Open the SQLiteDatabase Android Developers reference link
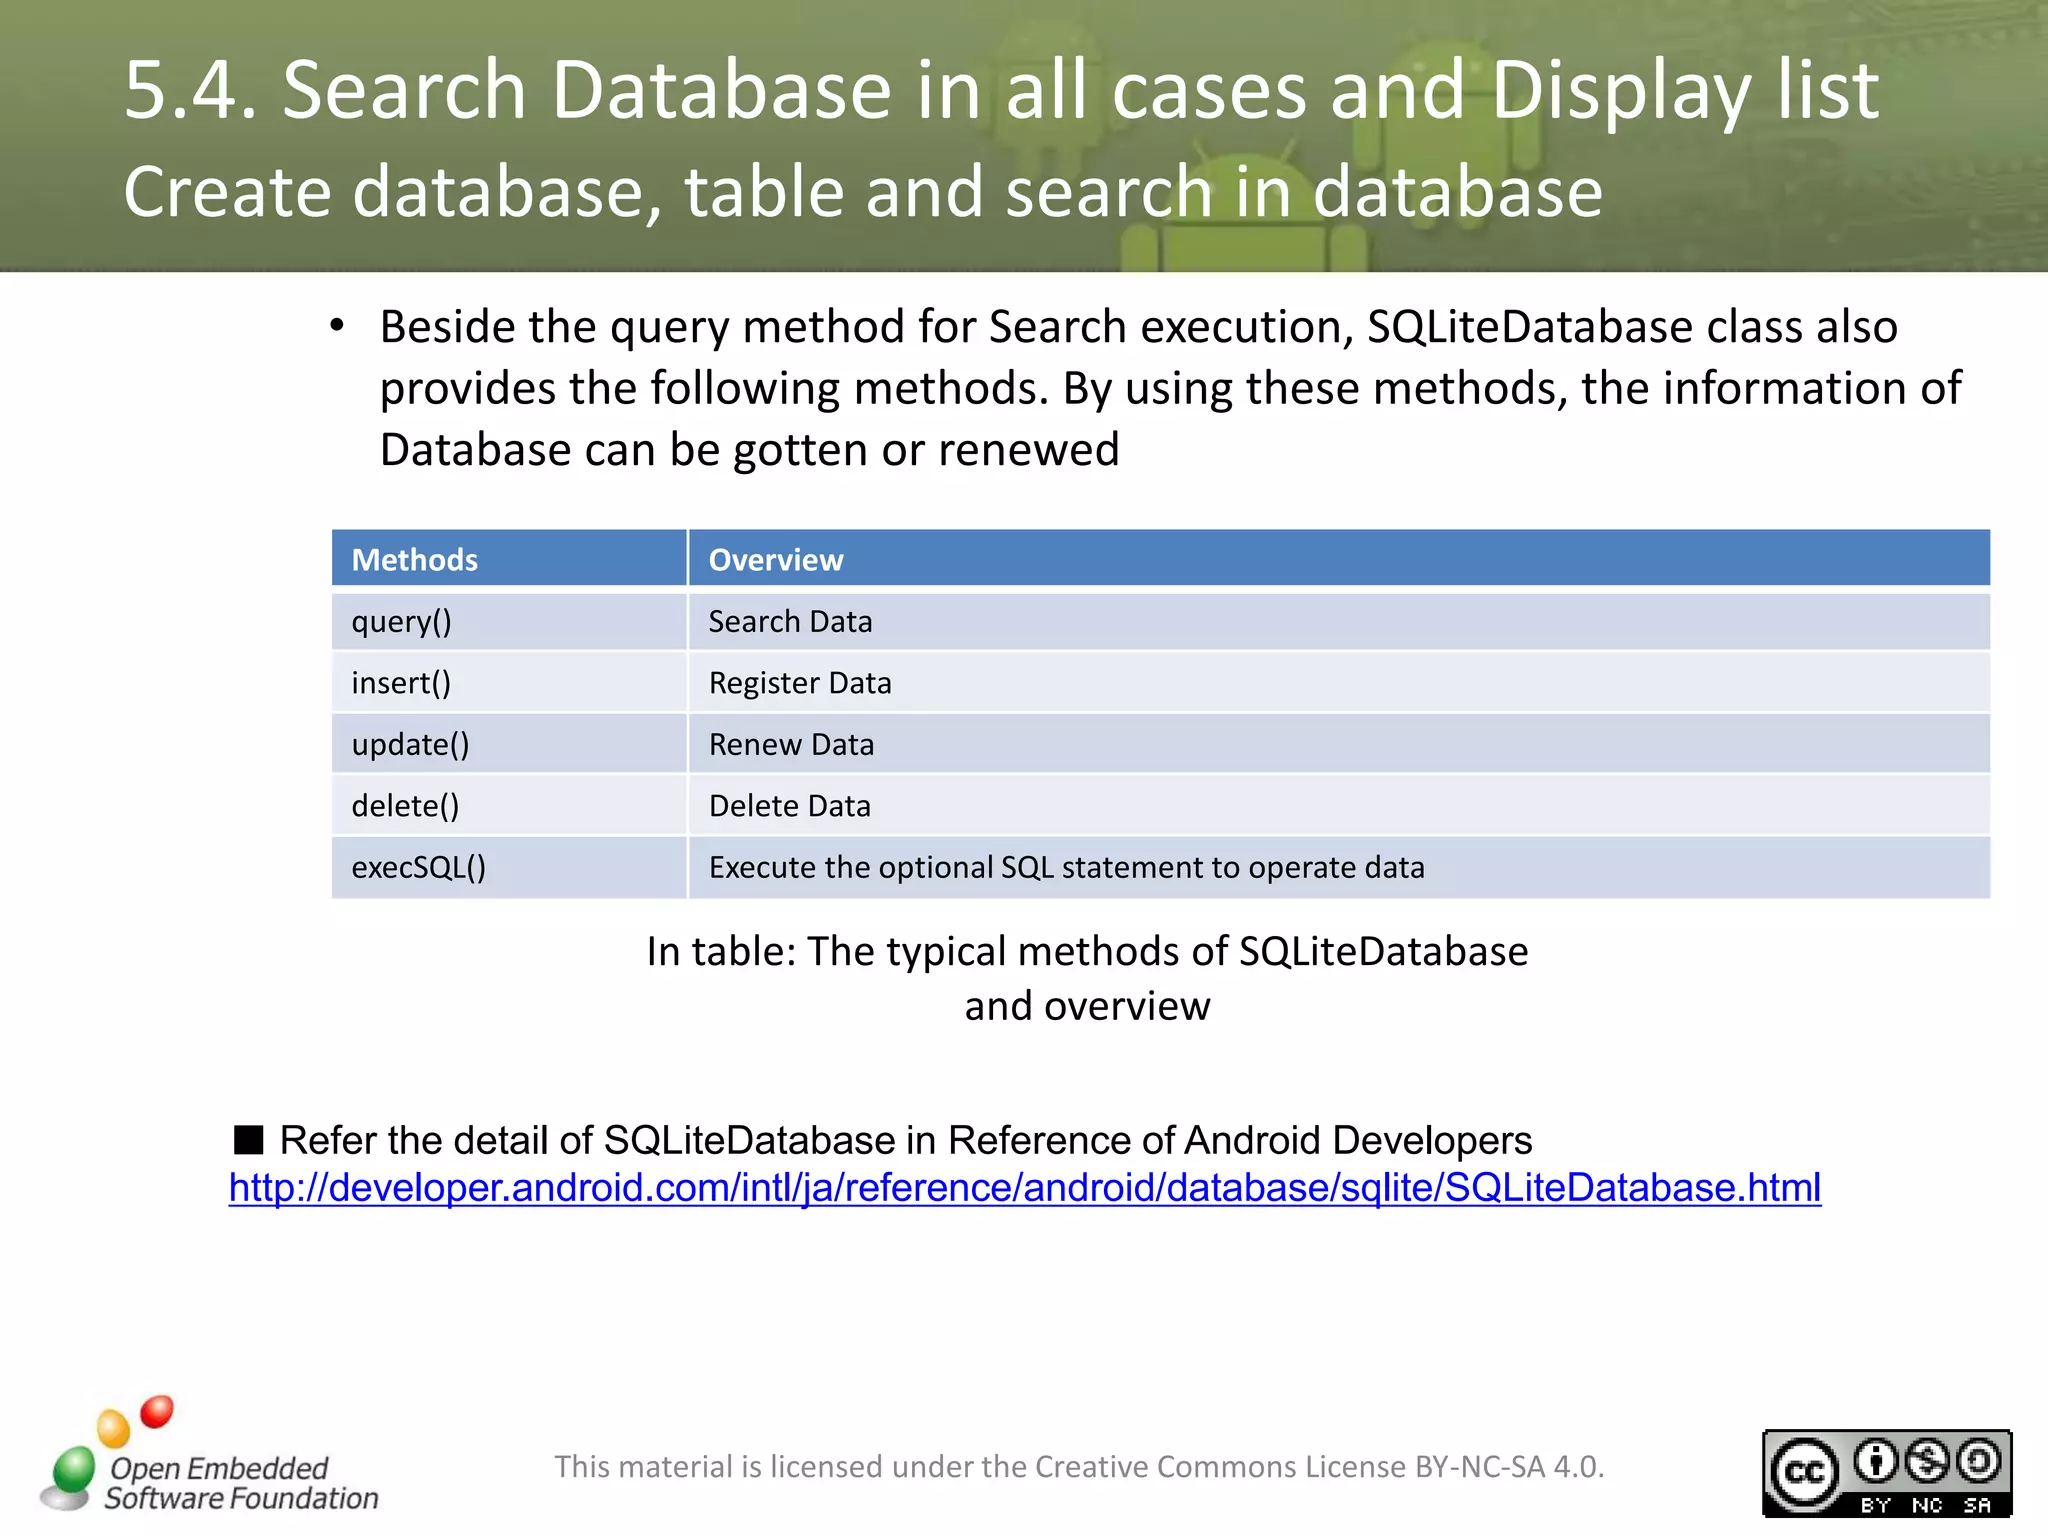Screen dimensions: 2048x1536 1025,1188
